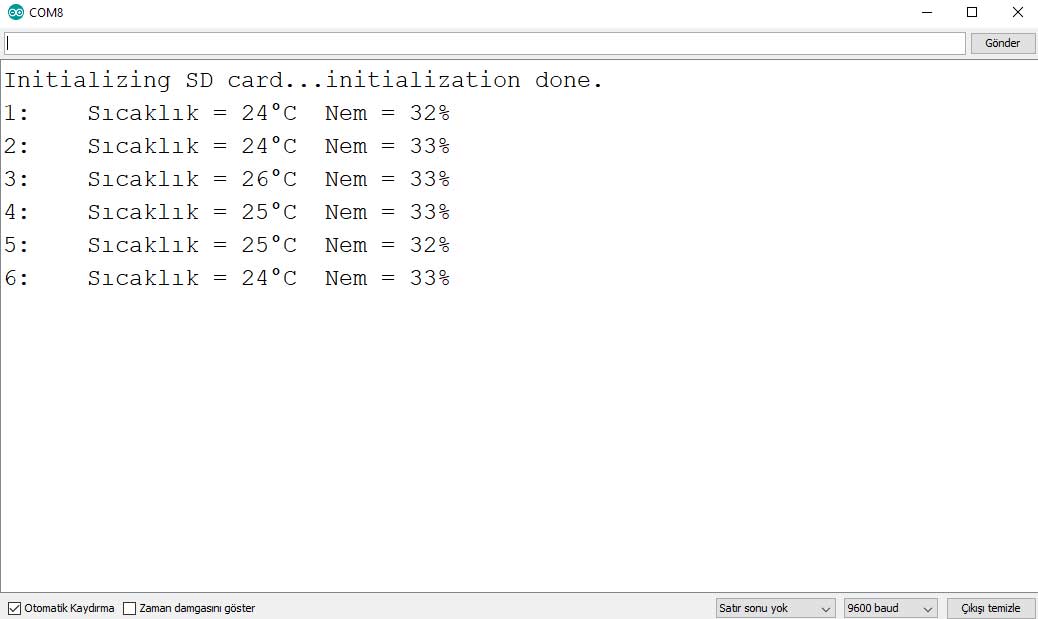
Task: Expand the 9600 baud rate dropdown
Action: 890,608
